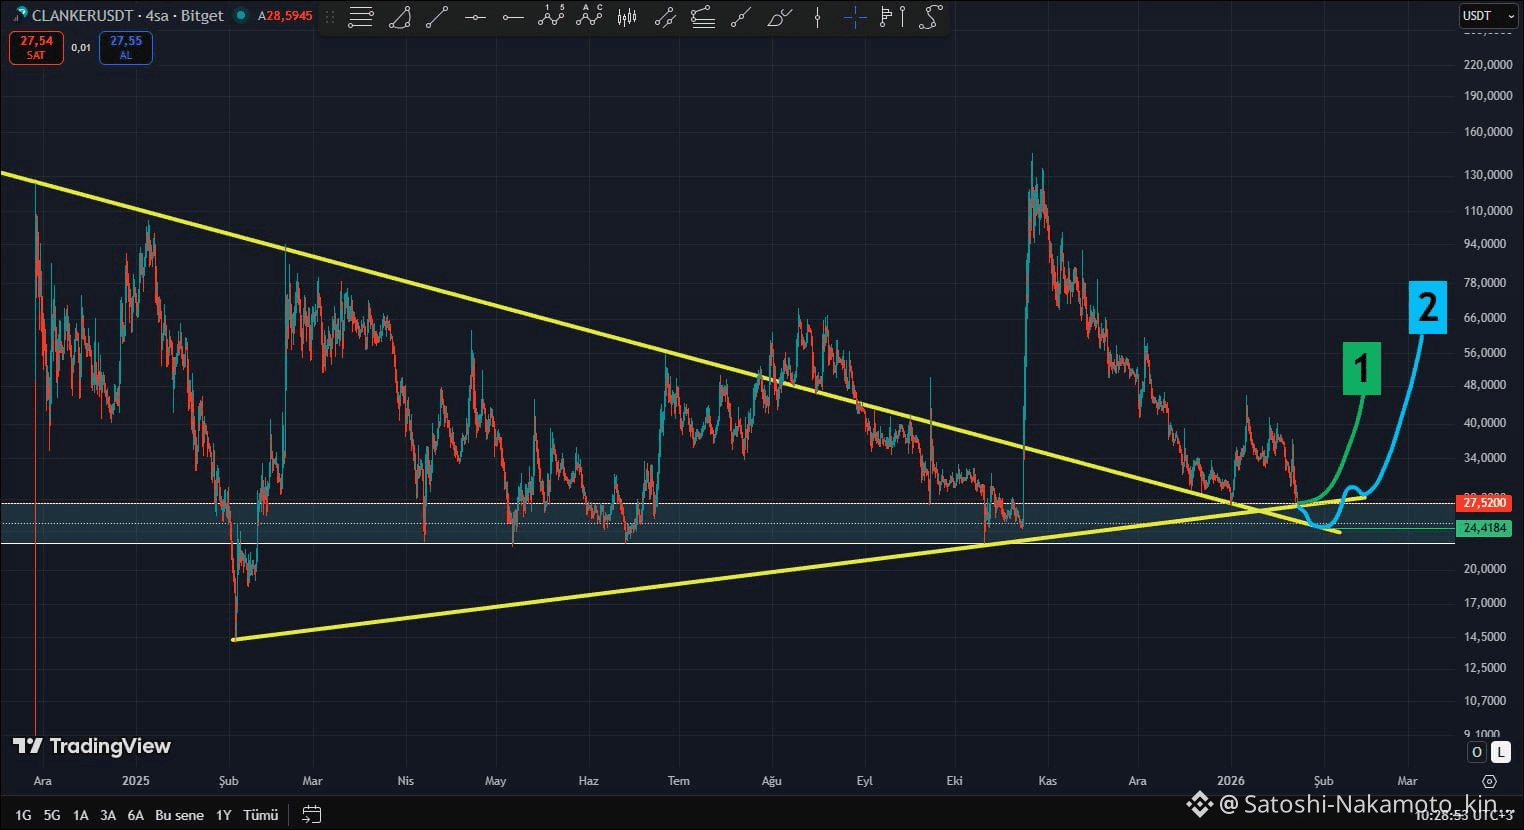Select the ABC correction wave tool
Screen dimensions: 1524x830
tap(589, 16)
